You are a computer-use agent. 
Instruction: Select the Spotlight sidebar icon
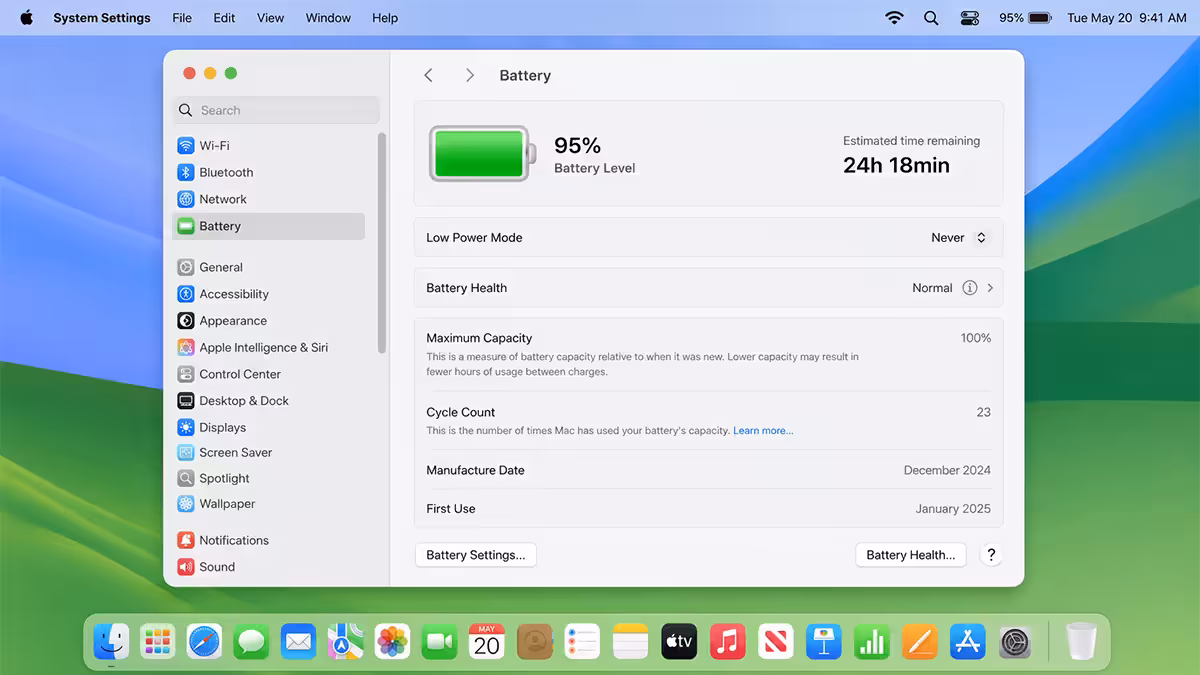186,478
